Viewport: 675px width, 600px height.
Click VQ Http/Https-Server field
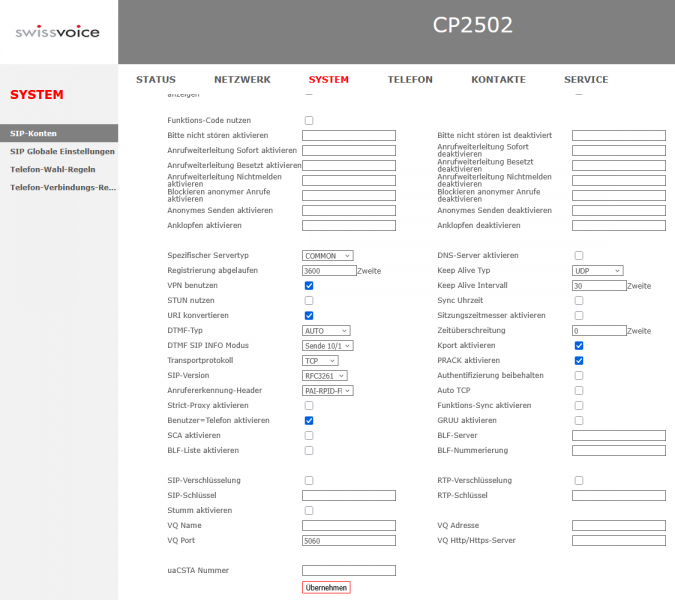[x=619, y=541]
